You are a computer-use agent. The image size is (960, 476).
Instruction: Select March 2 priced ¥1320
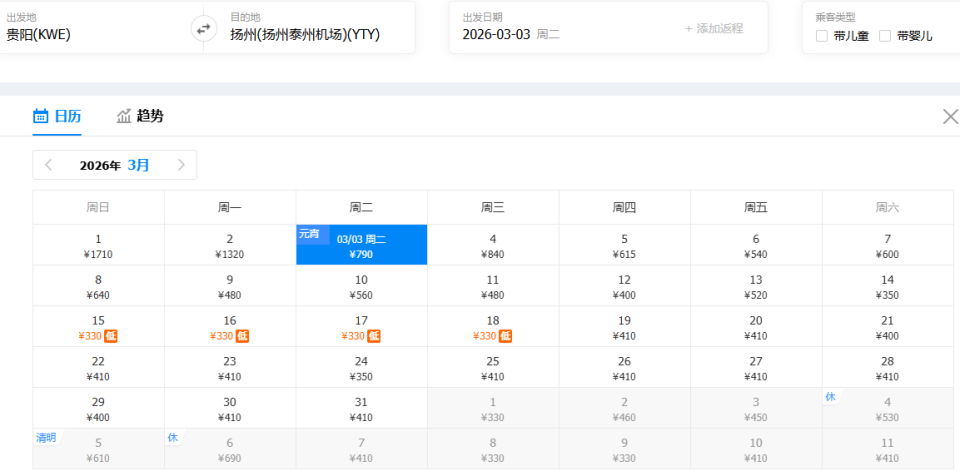point(230,245)
